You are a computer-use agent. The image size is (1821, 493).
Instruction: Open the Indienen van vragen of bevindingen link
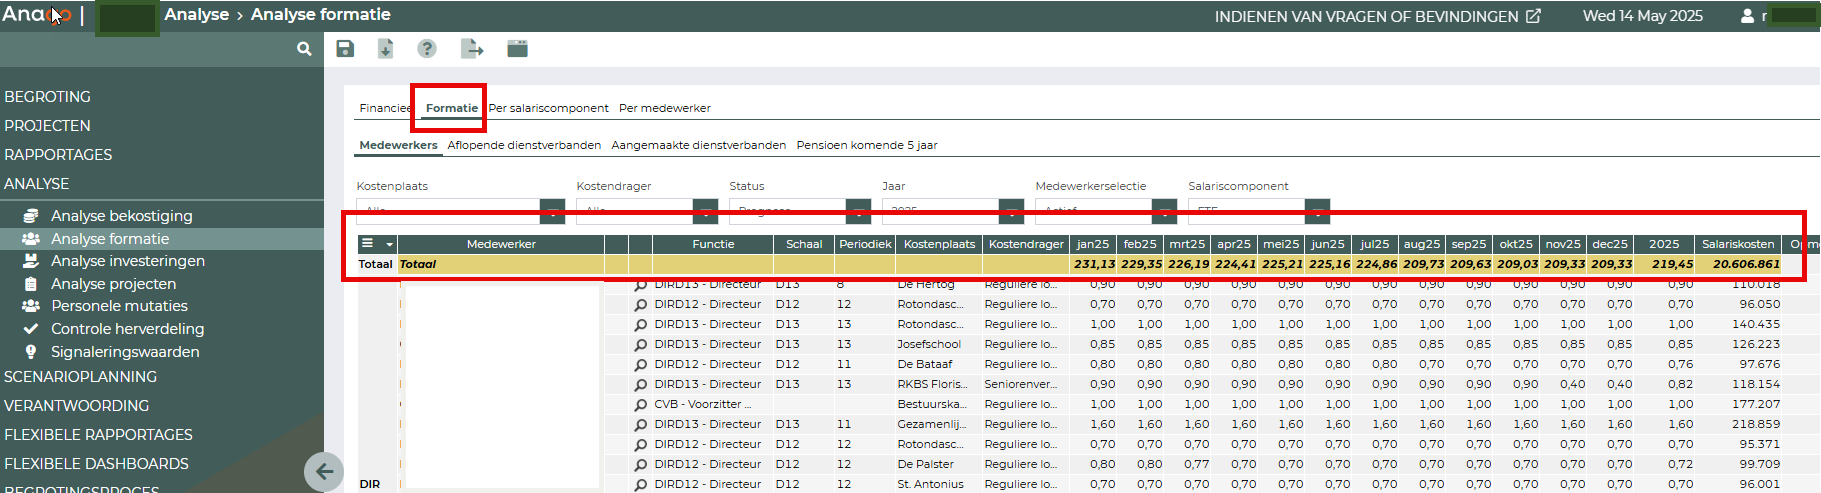point(1377,16)
